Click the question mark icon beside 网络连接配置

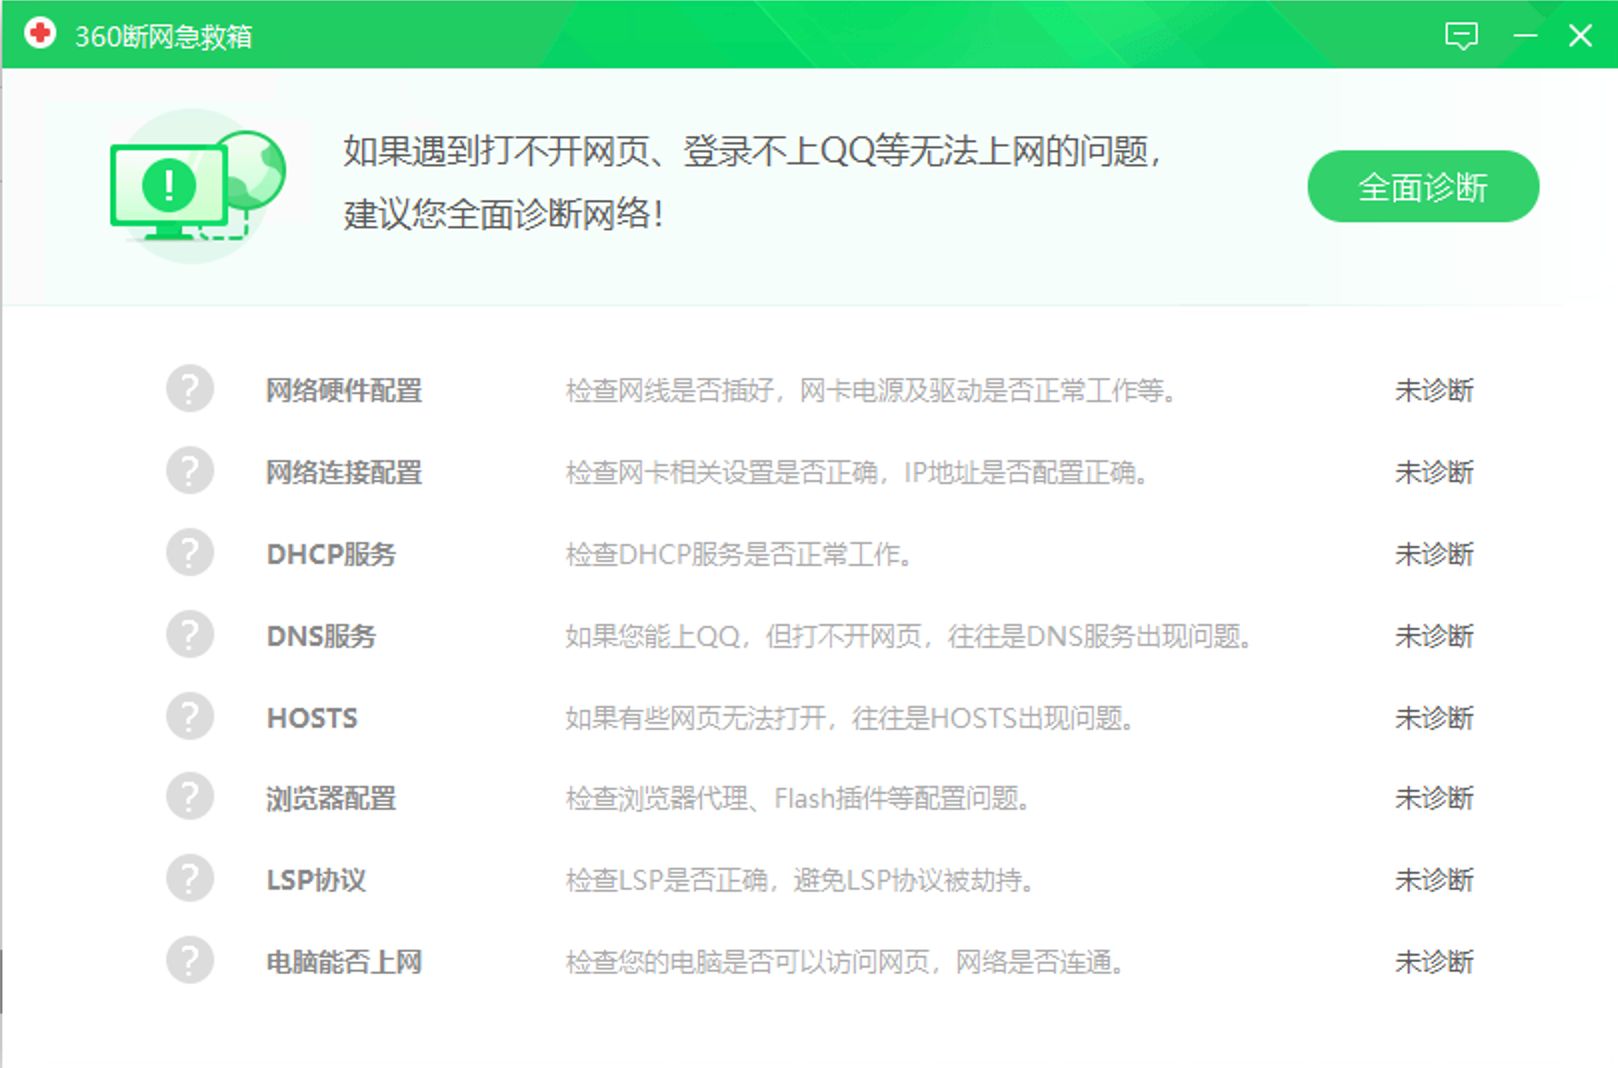pos(190,470)
